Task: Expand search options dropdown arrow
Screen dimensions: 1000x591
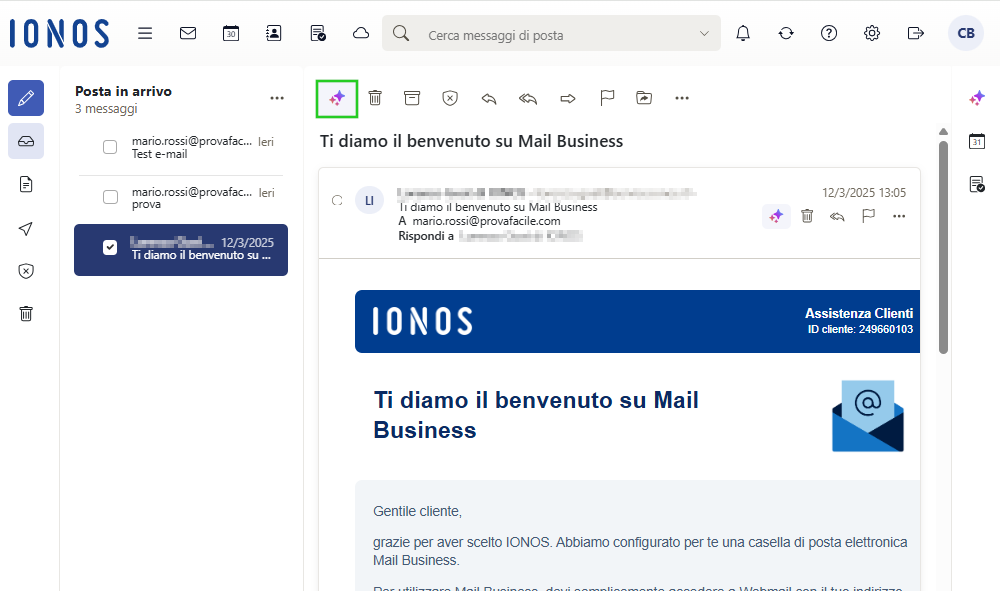Action: (x=704, y=34)
